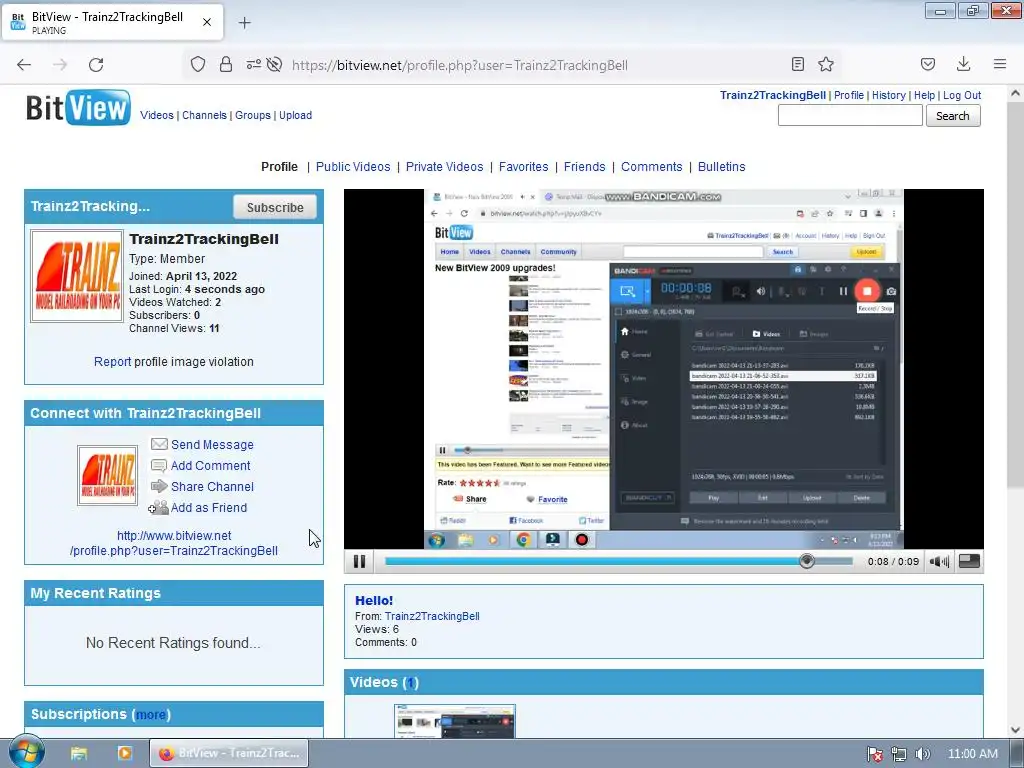The width and height of the screenshot is (1024, 768).
Task: Click Add Comment speech bubble icon
Action: pyautogui.click(x=159, y=466)
